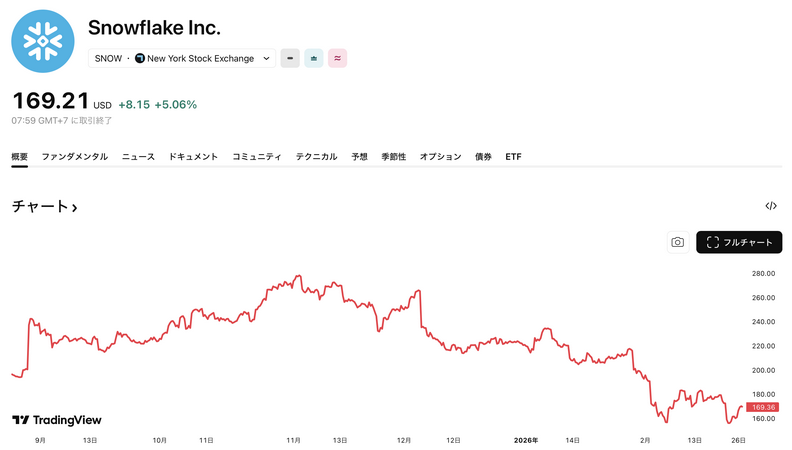Click the red 169.36 price label

pyautogui.click(x=763, y=407)
